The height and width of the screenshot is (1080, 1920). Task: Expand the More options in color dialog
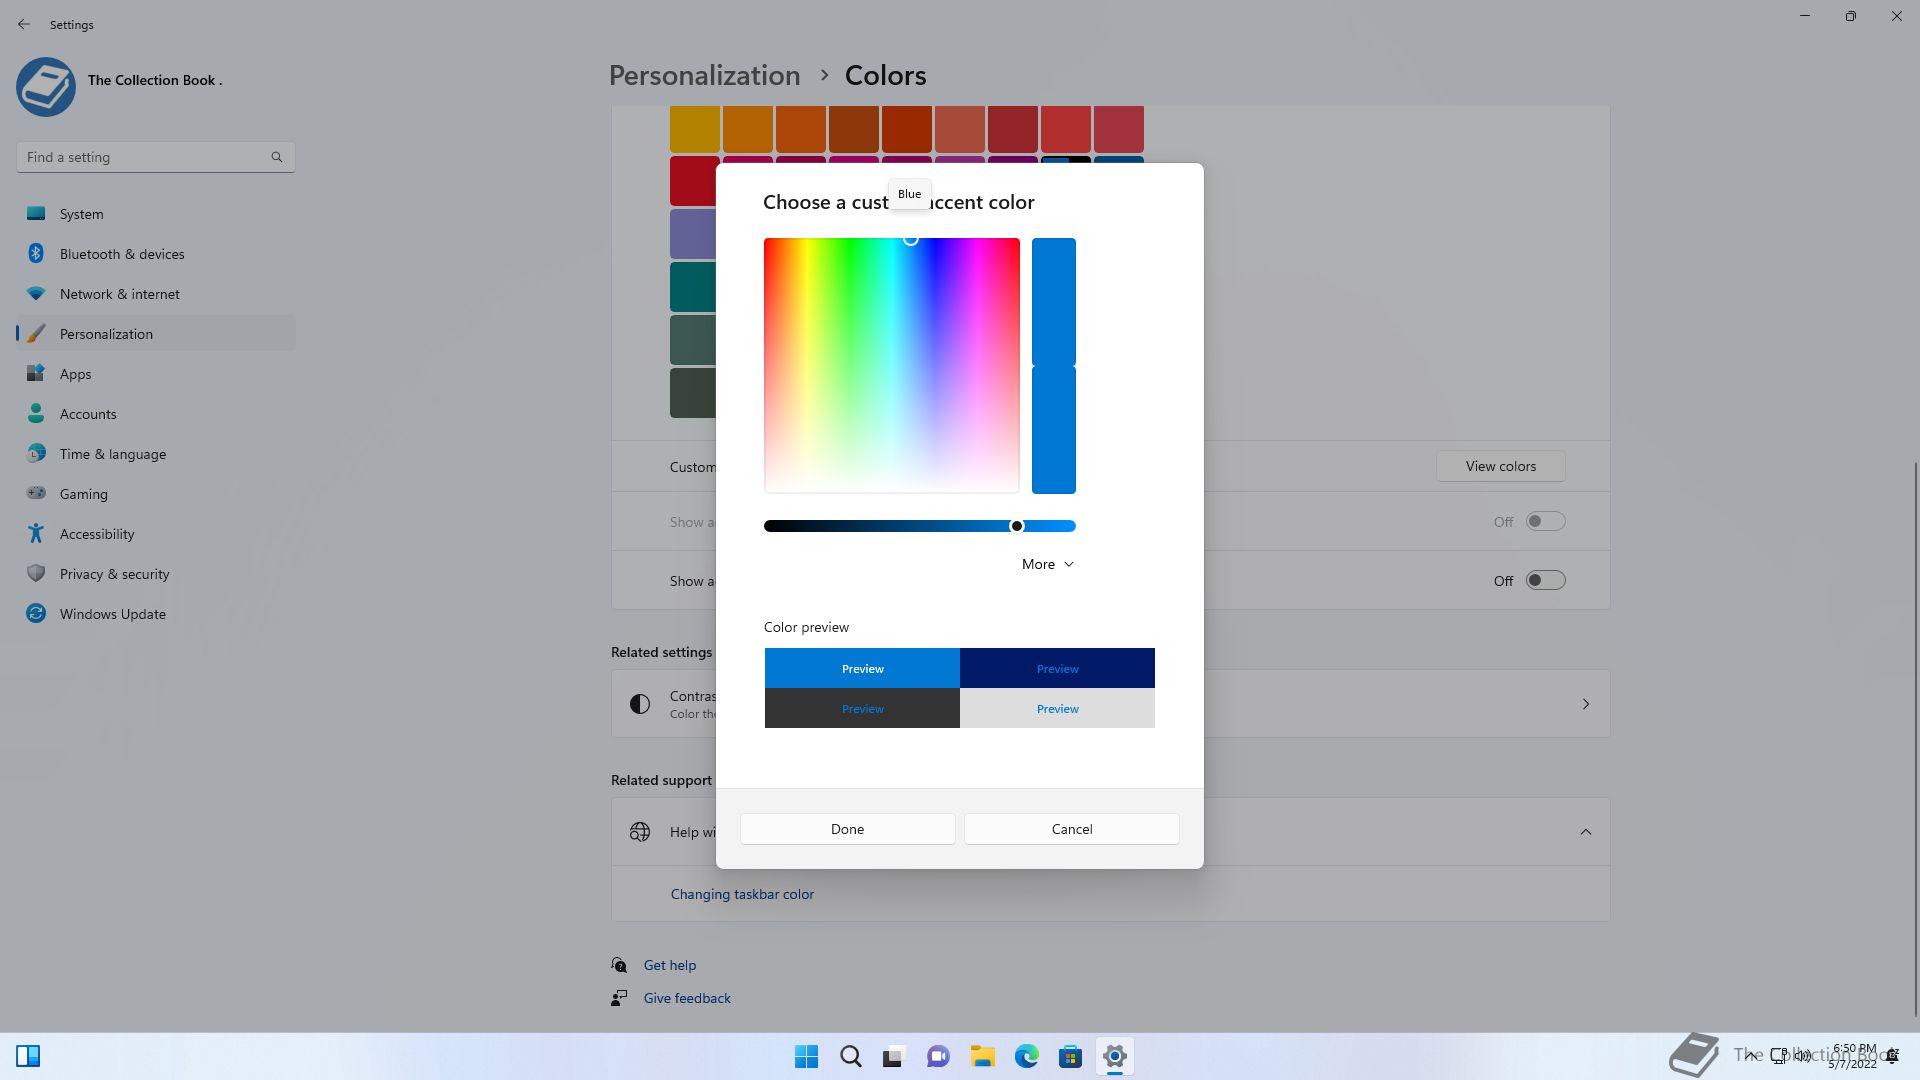pos(1047,564)
